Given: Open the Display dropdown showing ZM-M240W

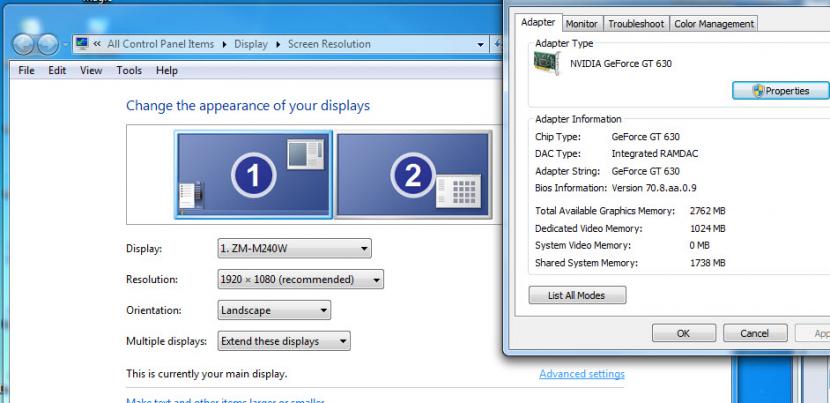Looking at the screenshot, I should click(294, 248).
